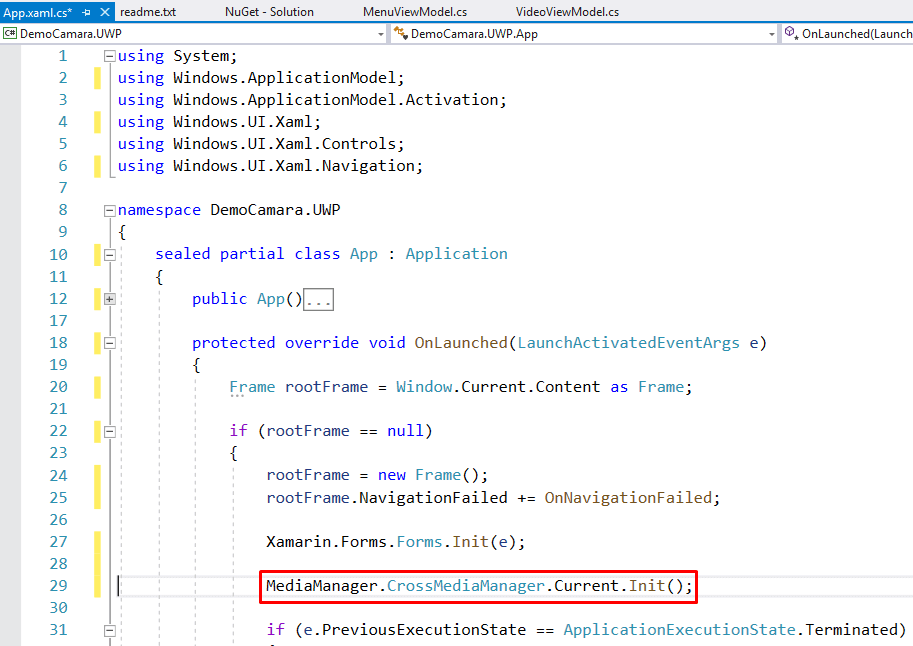Open the NuGet - Solution tab

(x=269, y=12)
